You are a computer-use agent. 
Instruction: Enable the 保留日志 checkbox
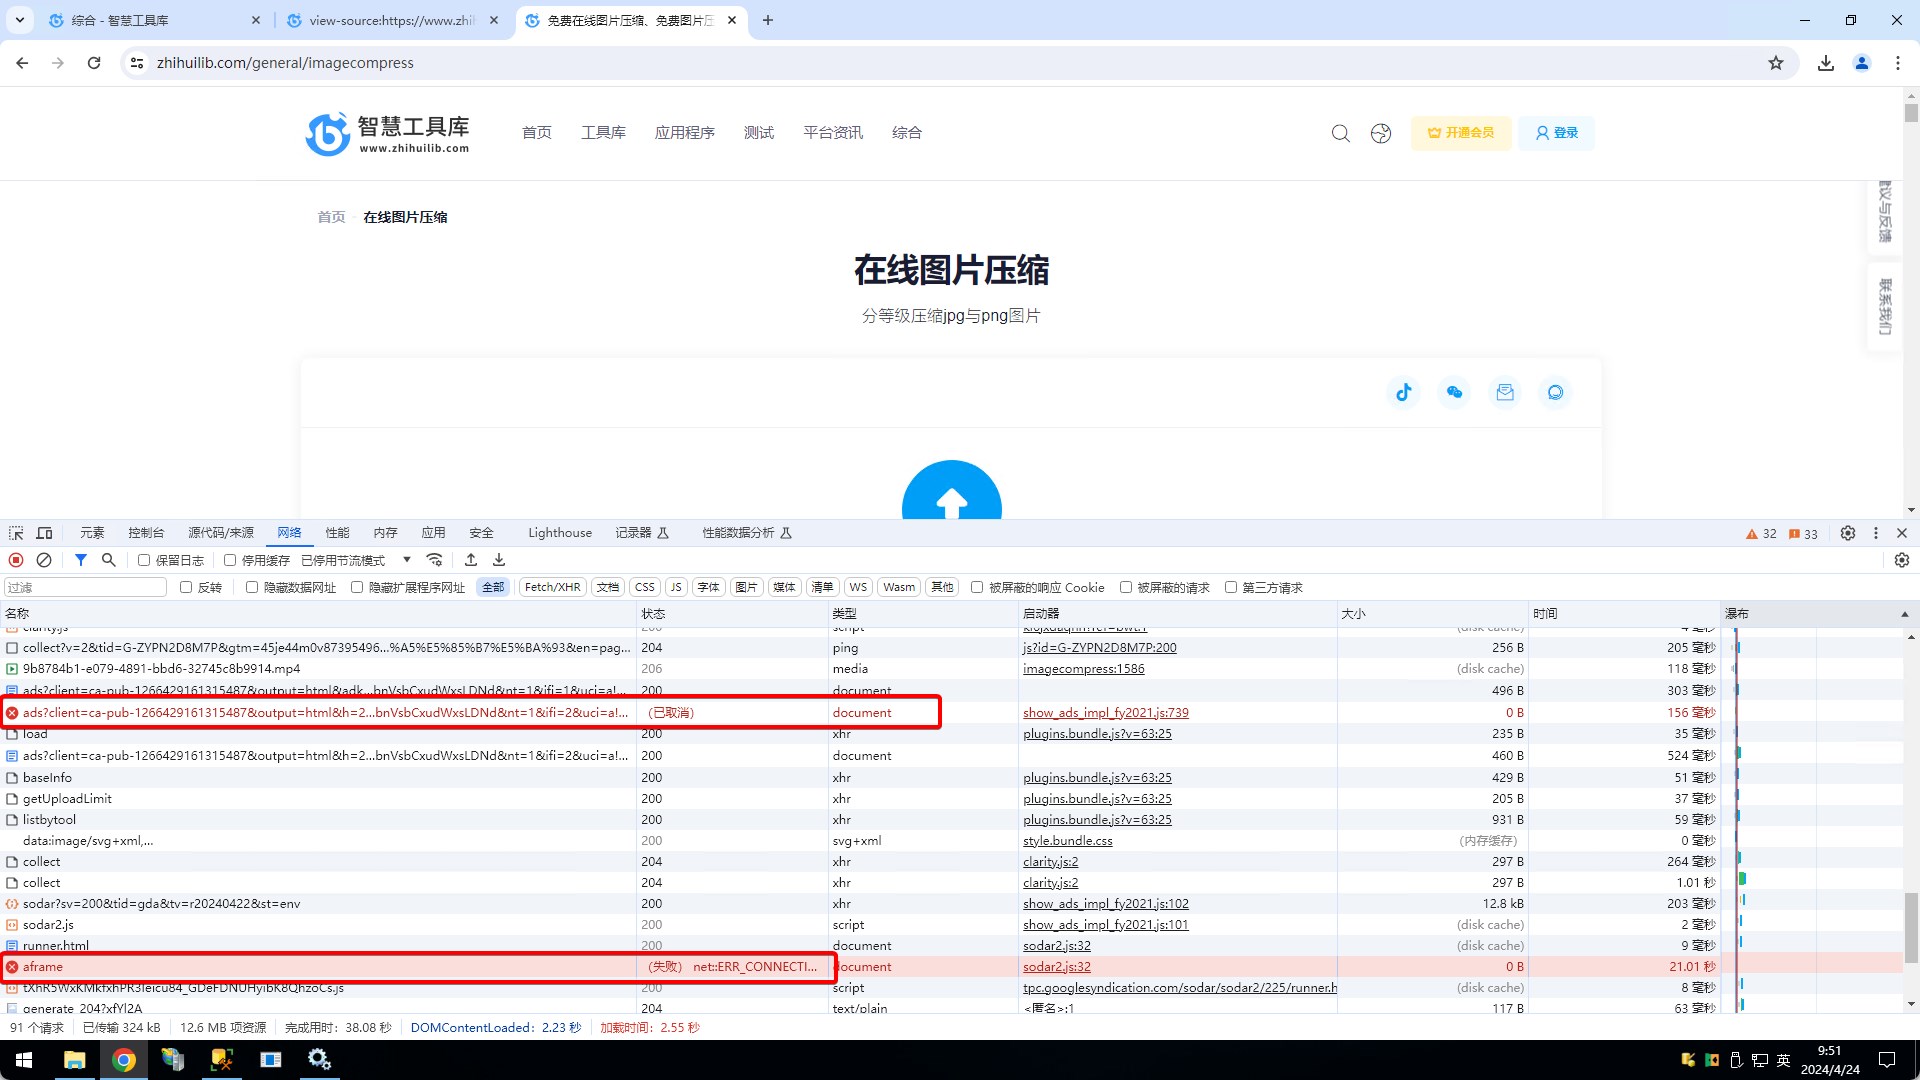point(144,560)
